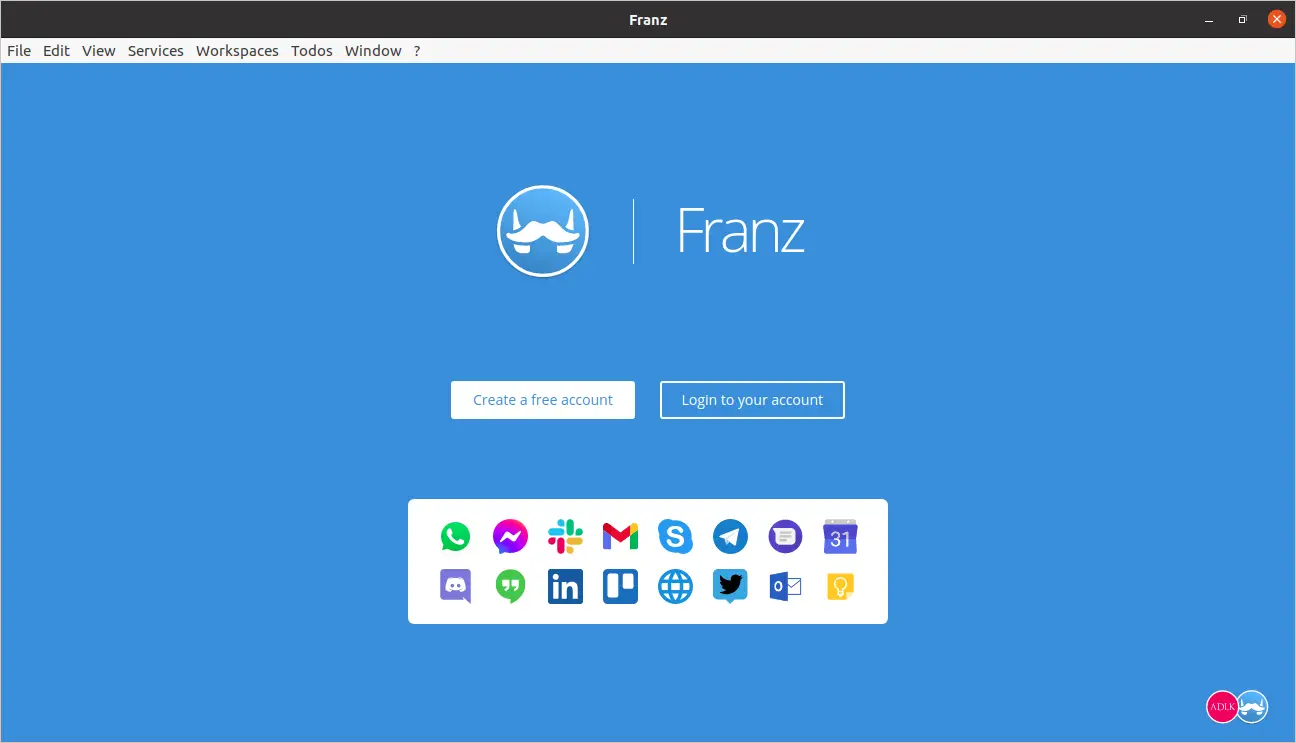The height and width of the screenshot is (743, 1296).
Task: Click the Twitter bird icon
Action: 730,586
